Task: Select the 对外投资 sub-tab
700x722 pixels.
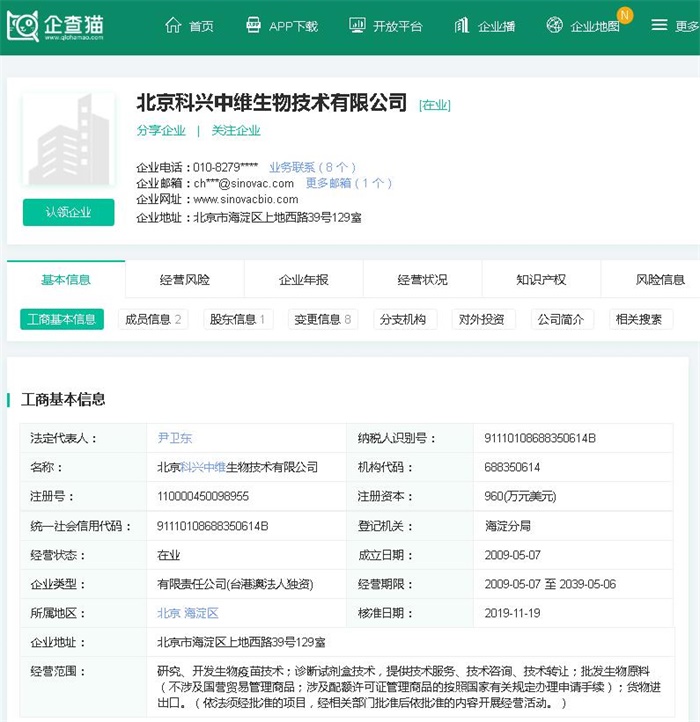Action: (484, 319)
